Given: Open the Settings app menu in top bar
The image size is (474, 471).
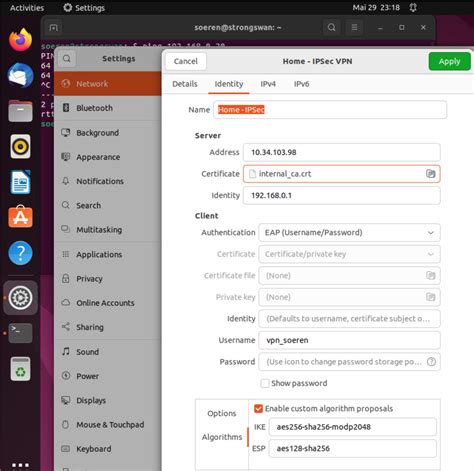Looking at the screenshot, I should [x=84, y=8].
